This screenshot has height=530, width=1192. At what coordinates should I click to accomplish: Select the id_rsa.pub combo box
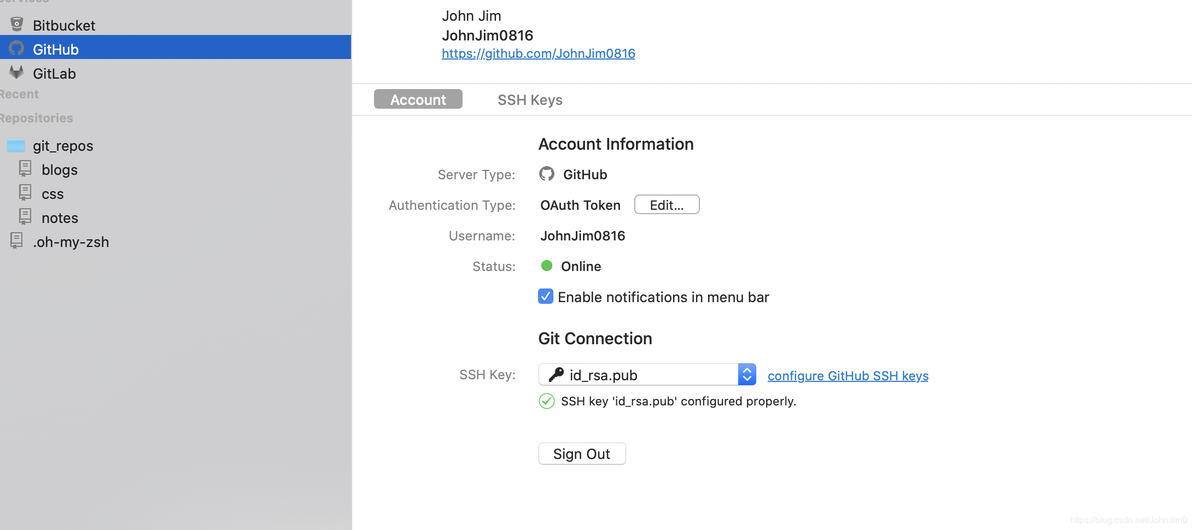pos(640,375)
